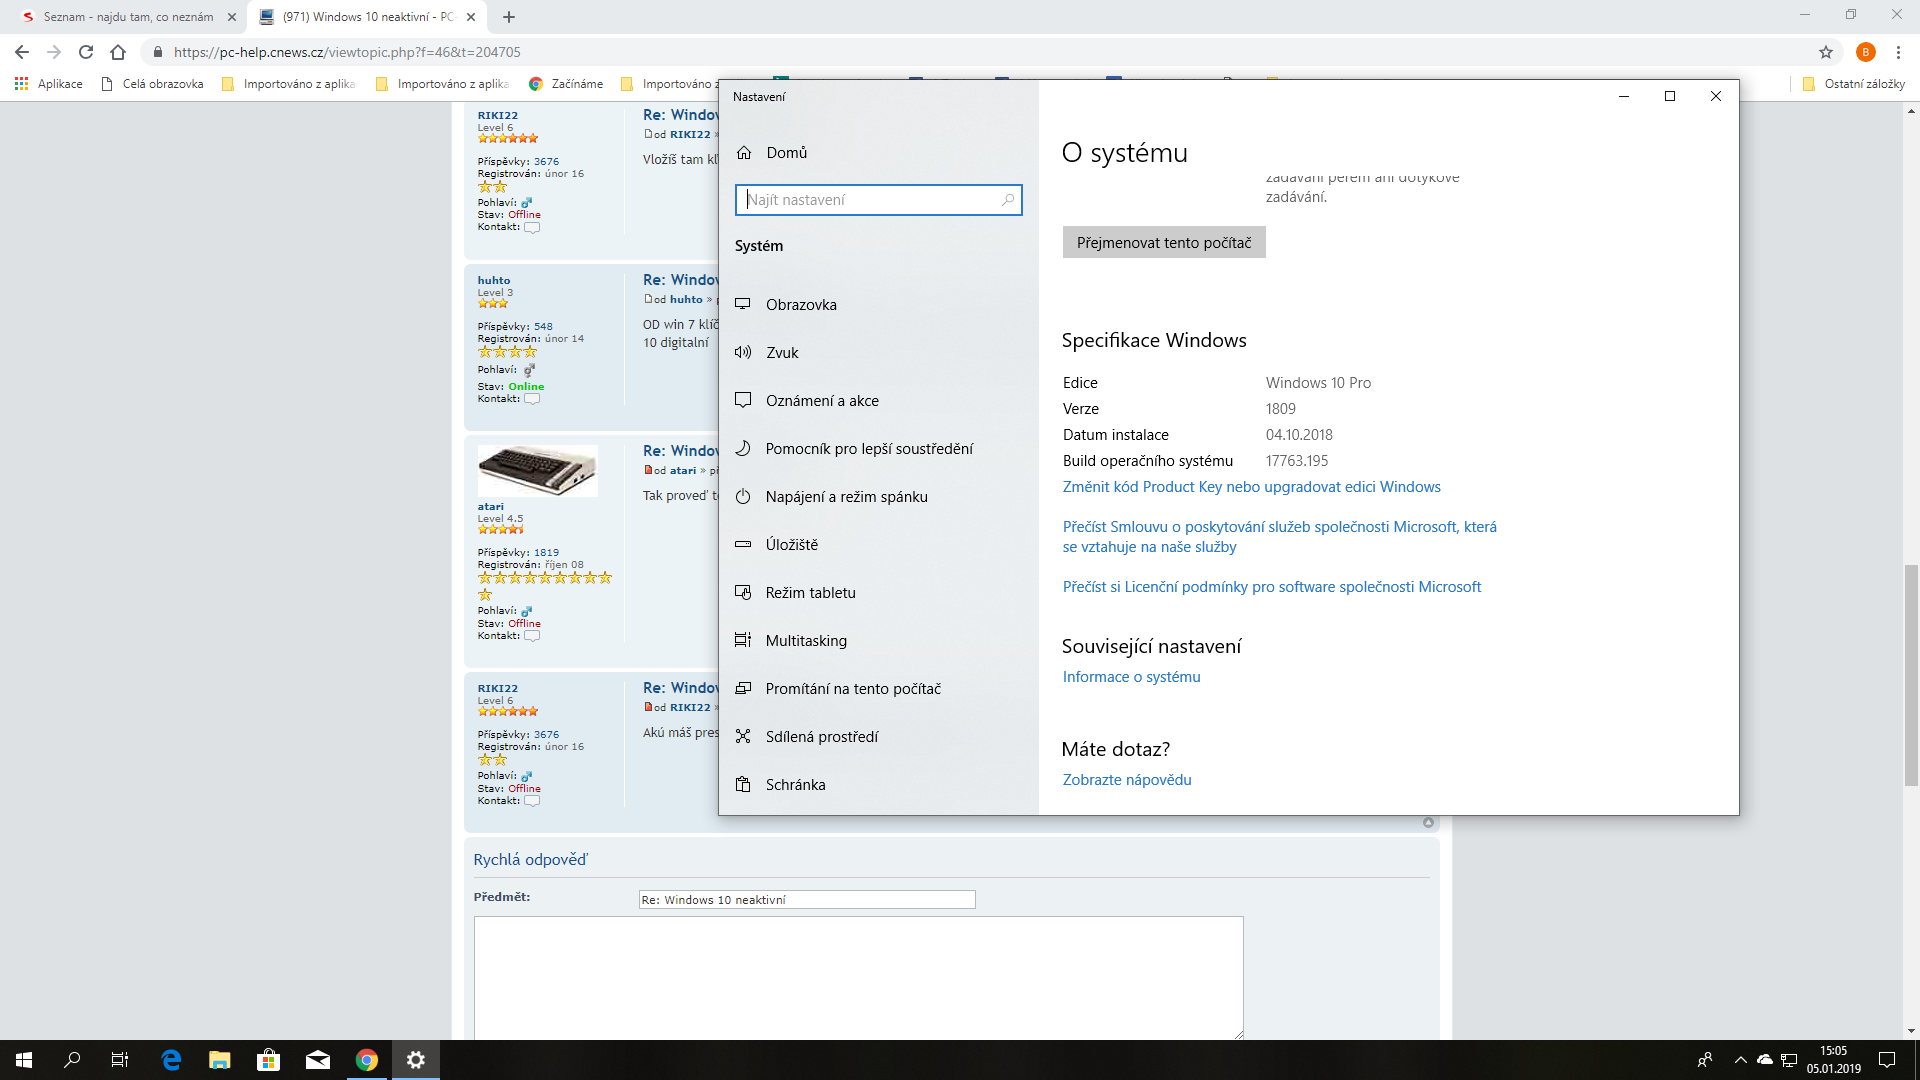The width and height of the screenshot is (1920, 1080).
Task: Reload the page with the refresh icon
Action: [x=86, y=52]
